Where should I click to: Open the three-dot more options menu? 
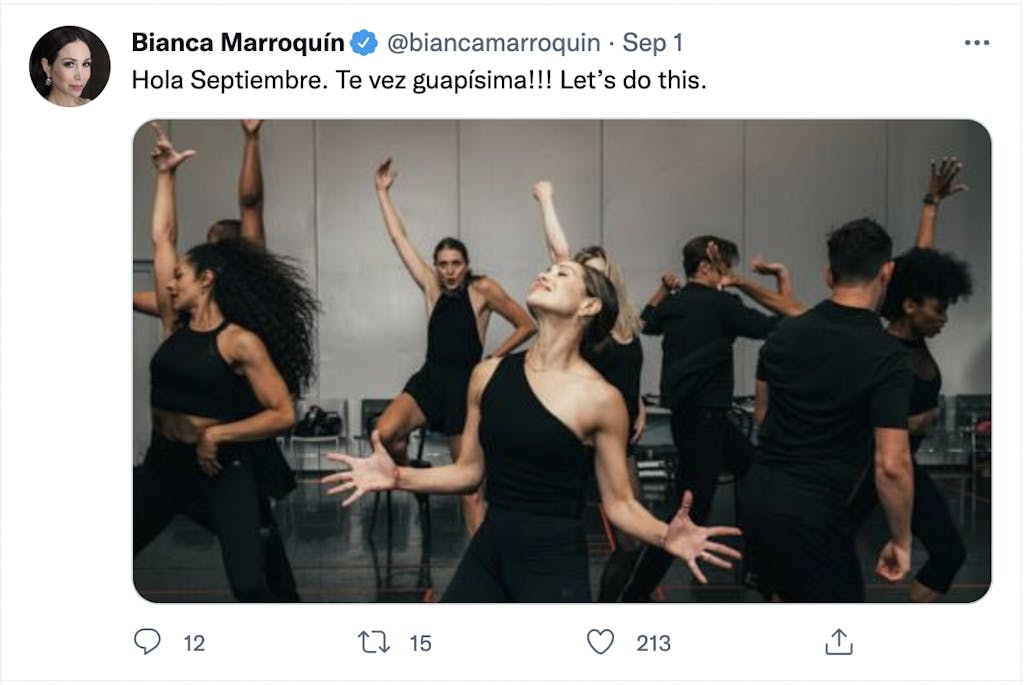tap(976, 43)
